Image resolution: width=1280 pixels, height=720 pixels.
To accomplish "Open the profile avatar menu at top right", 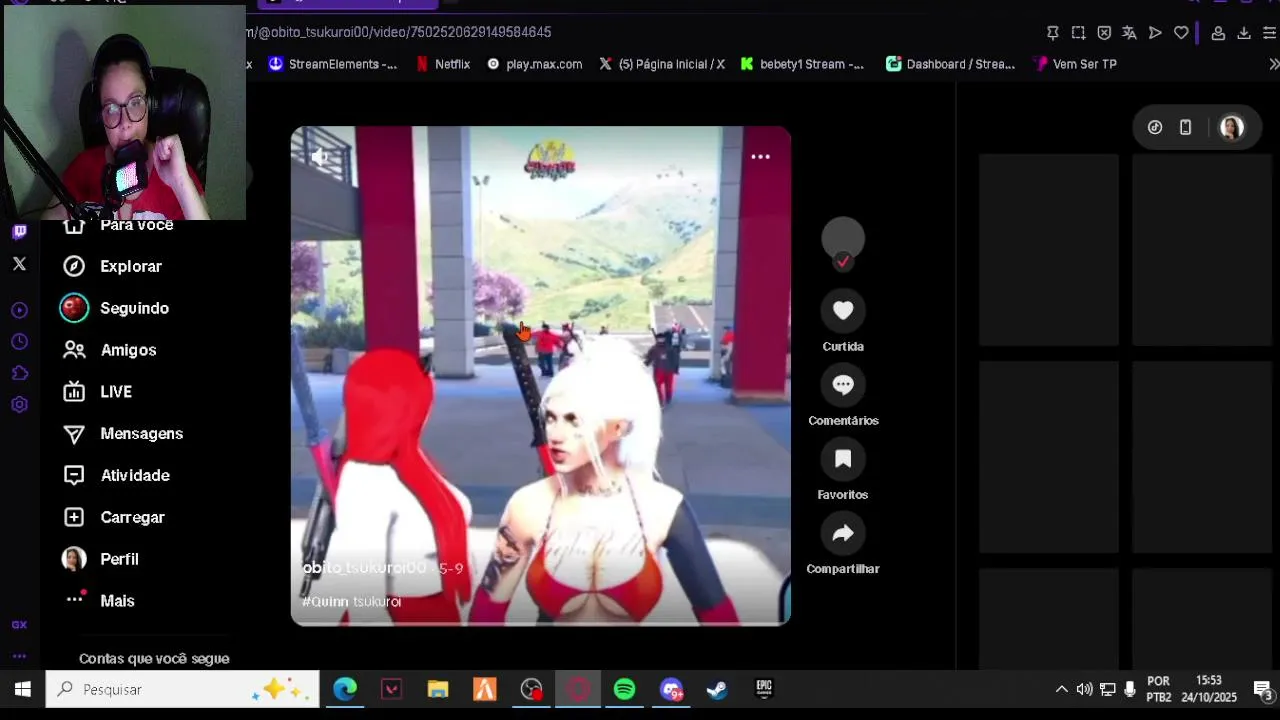I will 1232,128.
